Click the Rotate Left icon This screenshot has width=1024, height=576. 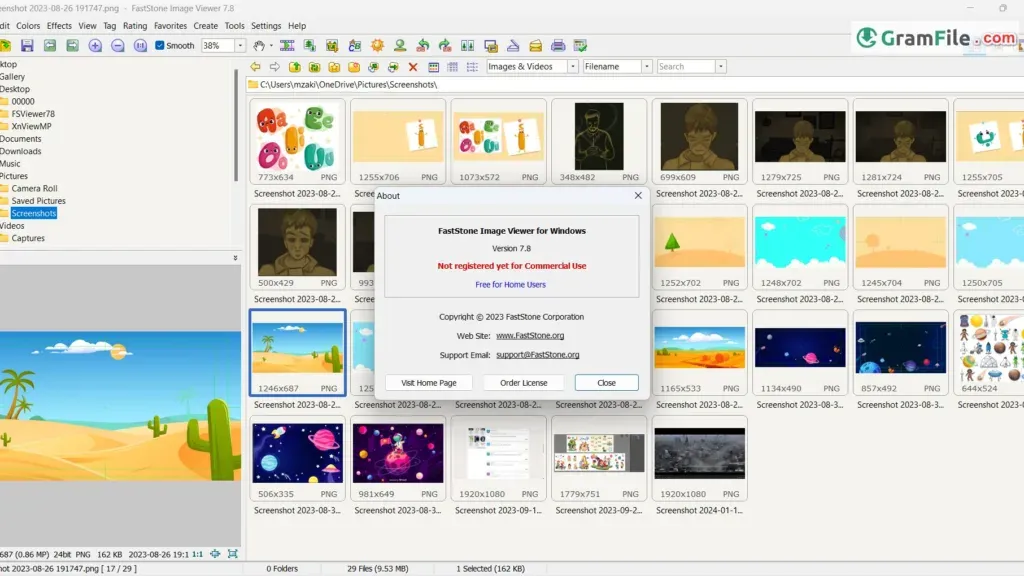[x=423, y=46]
